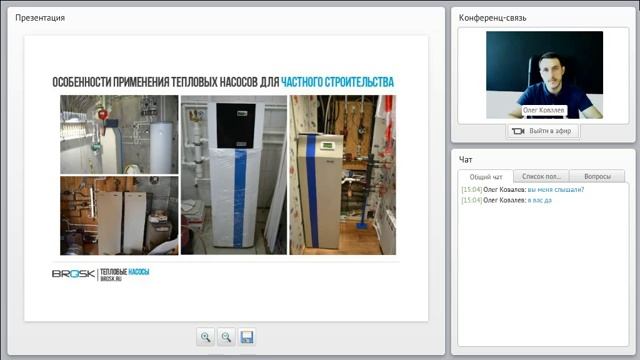Click the bottom-left photo of two white units
The height and width of the screenshot is (360, 640).
tap(119, 216)
